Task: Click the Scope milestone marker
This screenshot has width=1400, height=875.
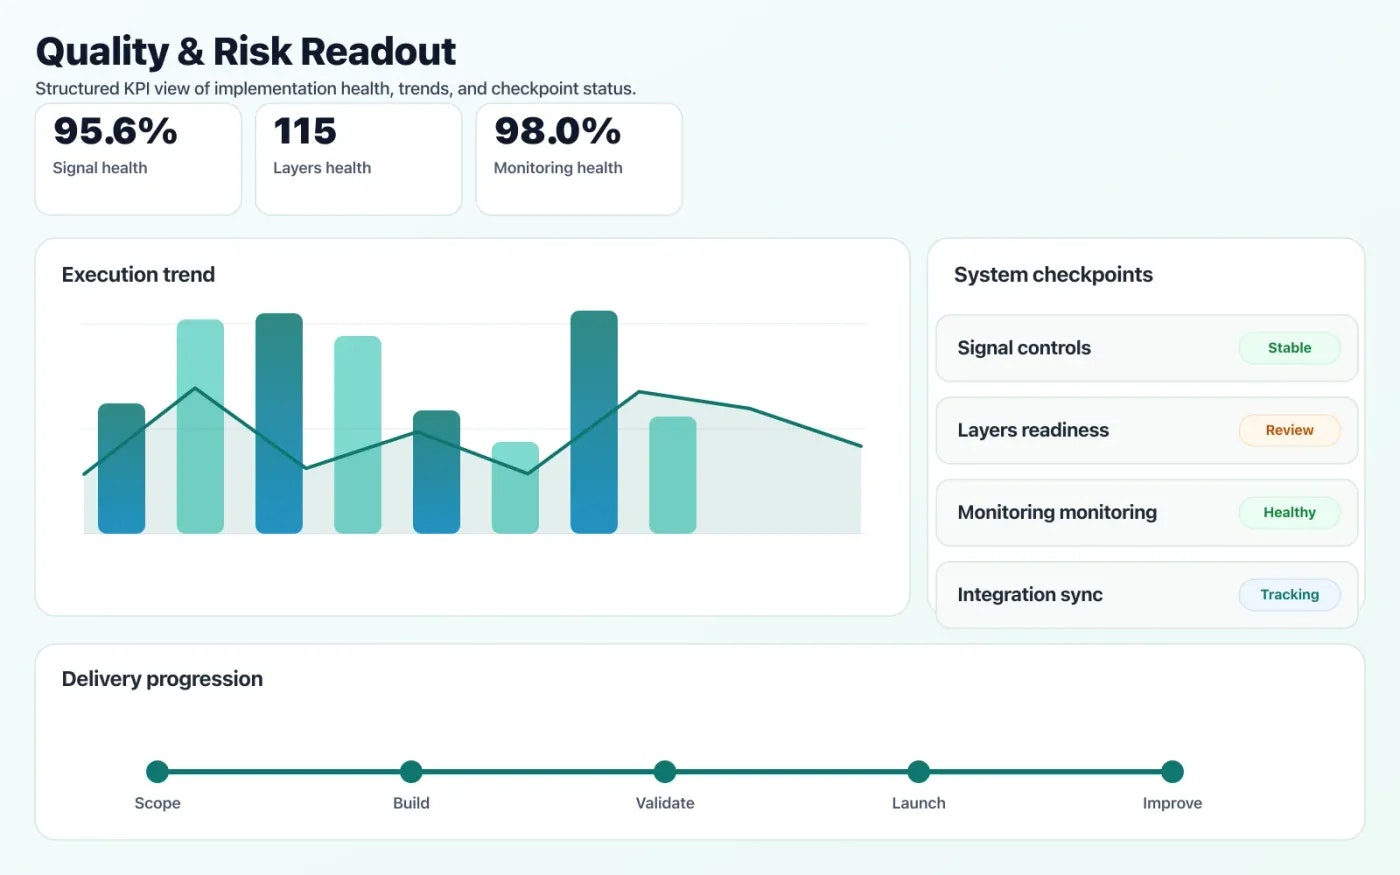Action: 157,771
